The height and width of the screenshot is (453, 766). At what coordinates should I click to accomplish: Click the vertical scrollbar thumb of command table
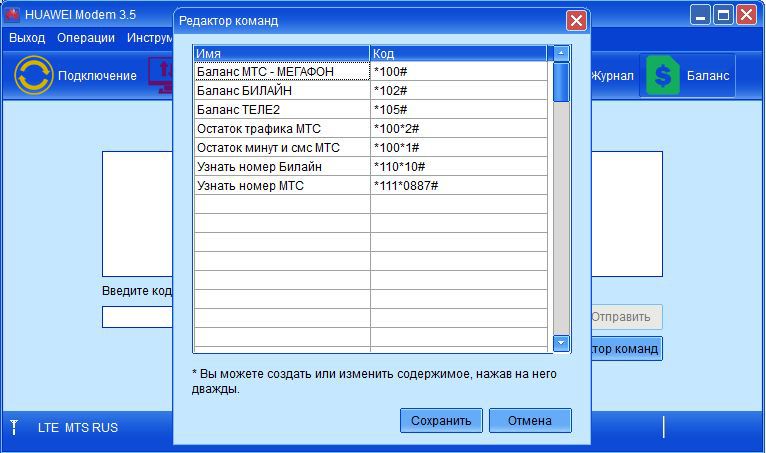(561, 82)
